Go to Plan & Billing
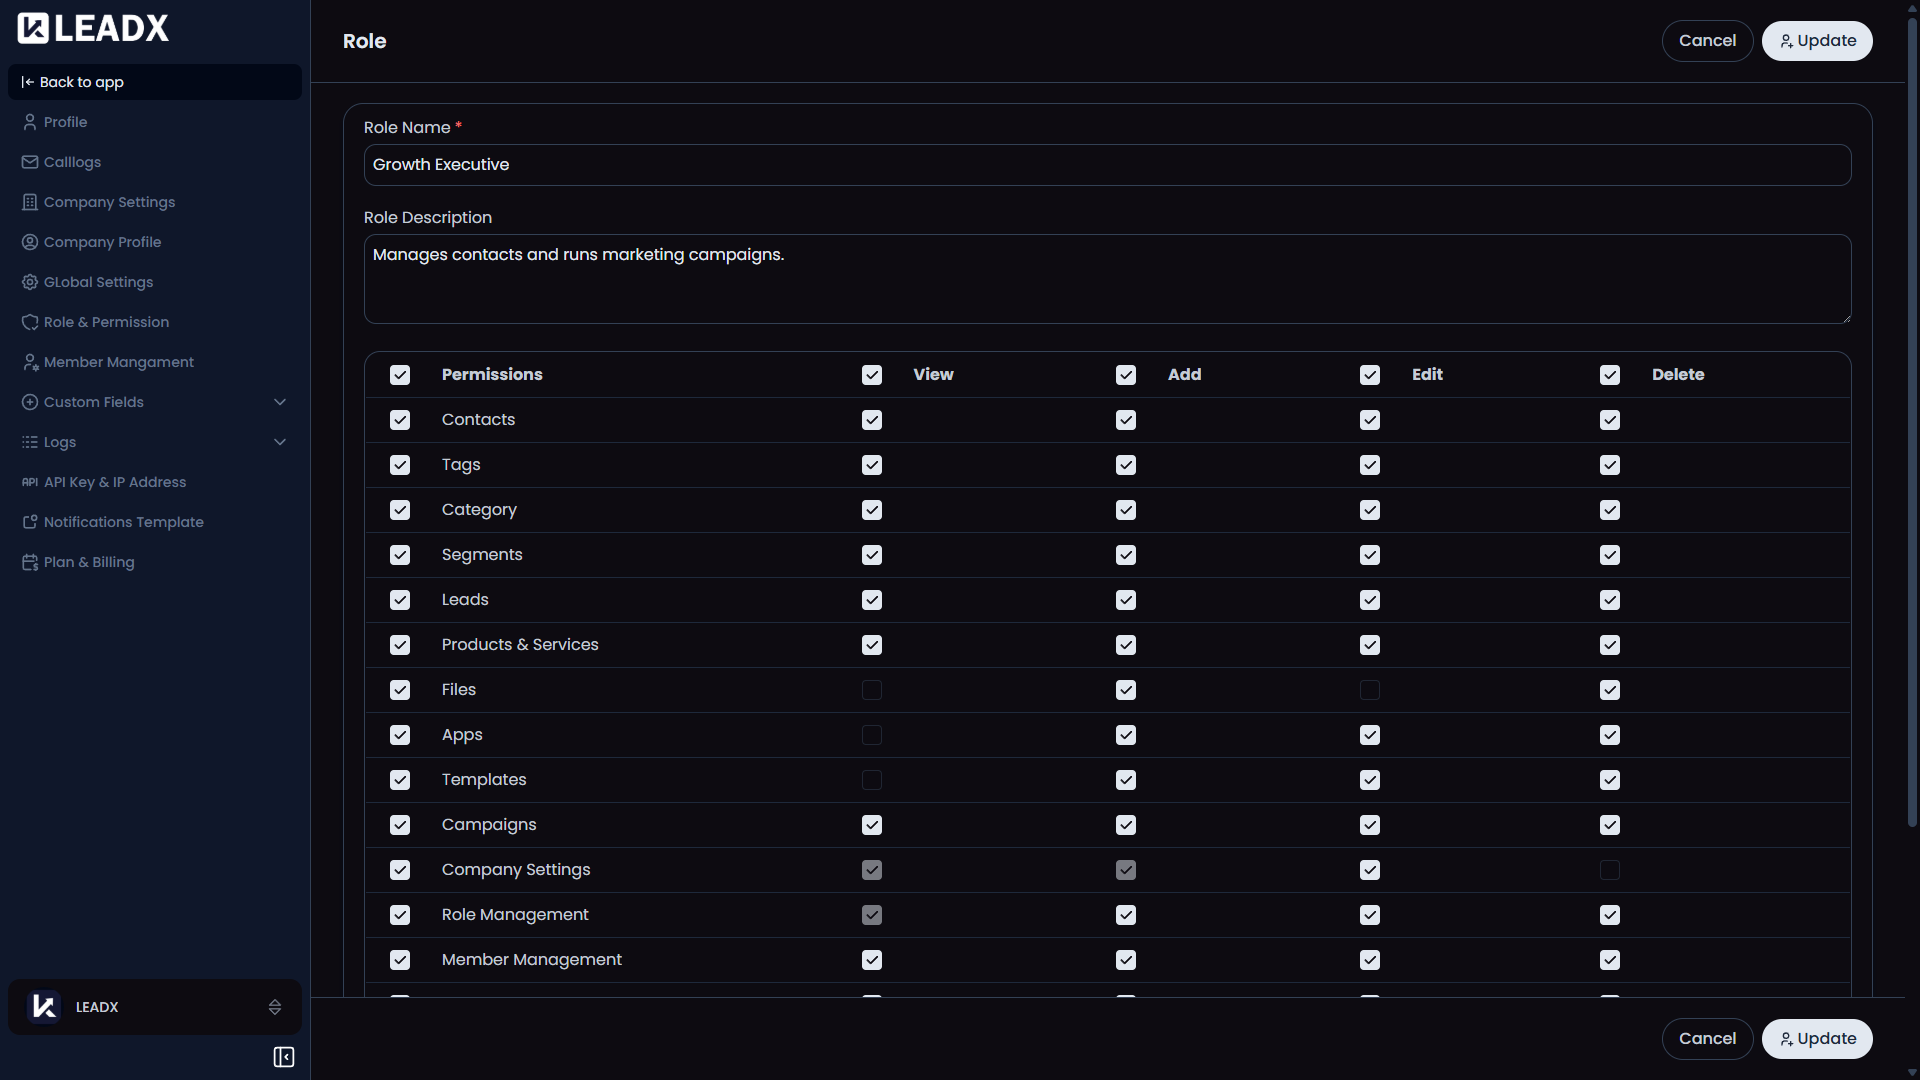The height and width of the screenshot is (1080, 1920). (x=88, y=561)
